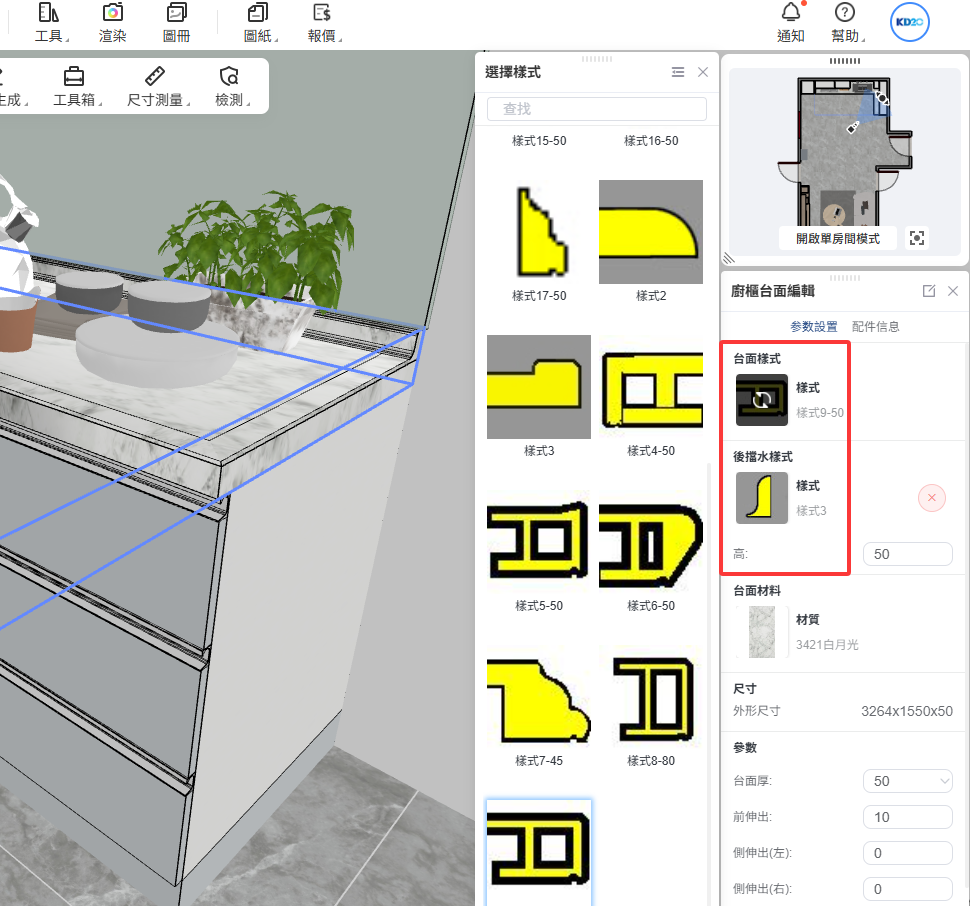The width and height of the screenshot is (970, 906).
Task: Remove the 後擋水樣式 with red X button
Action: [x=931, y=498]
